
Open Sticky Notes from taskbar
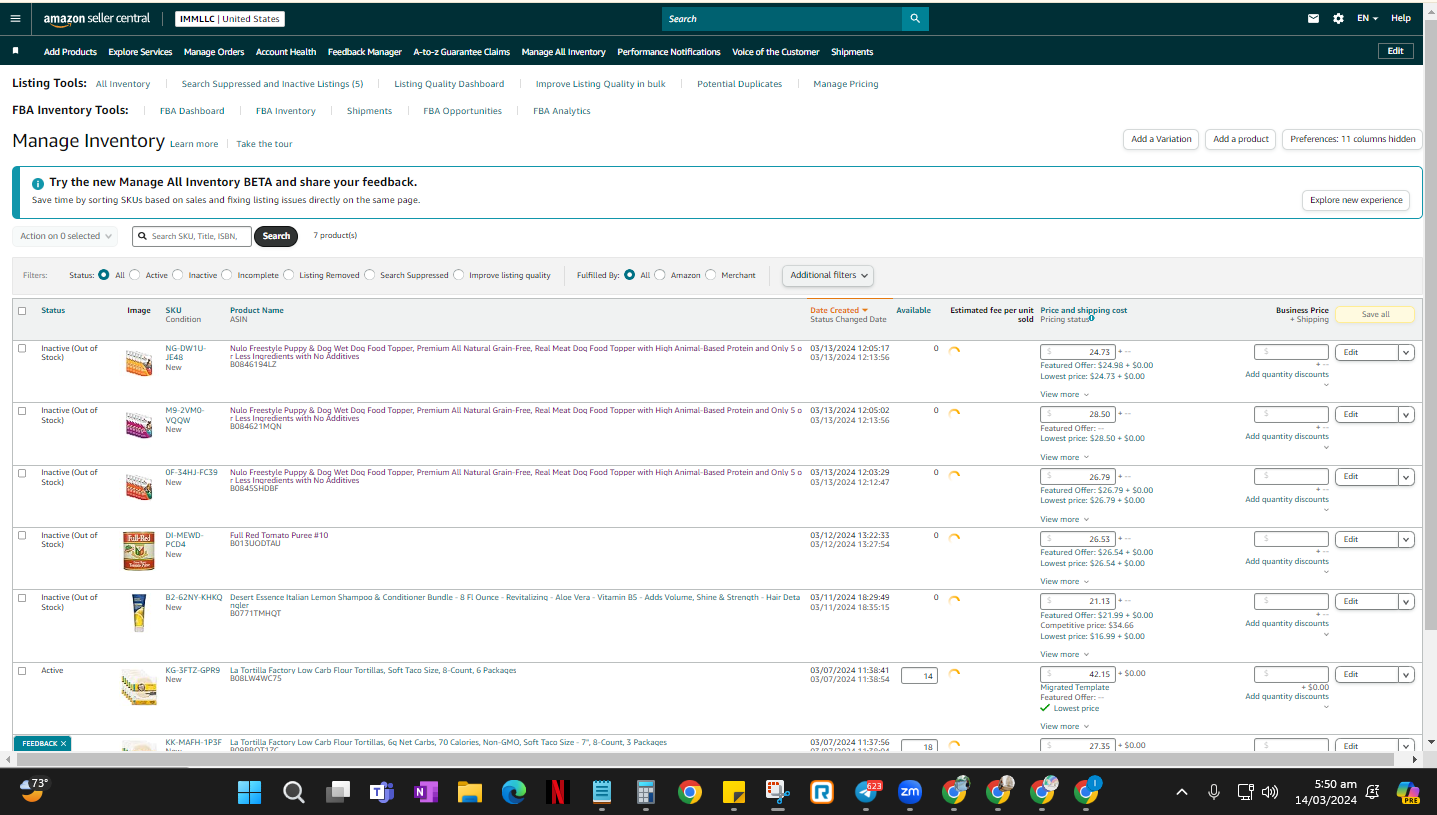(734, 793)
